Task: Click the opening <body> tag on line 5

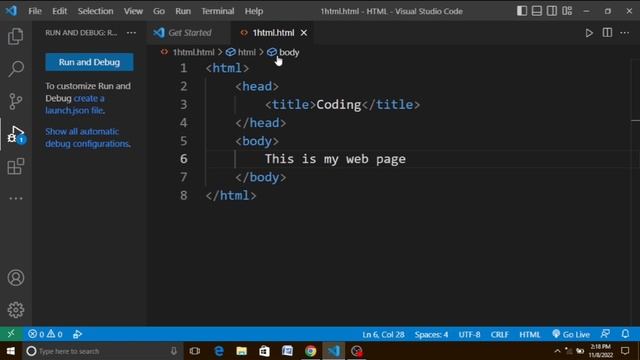Action: point(257,141)
